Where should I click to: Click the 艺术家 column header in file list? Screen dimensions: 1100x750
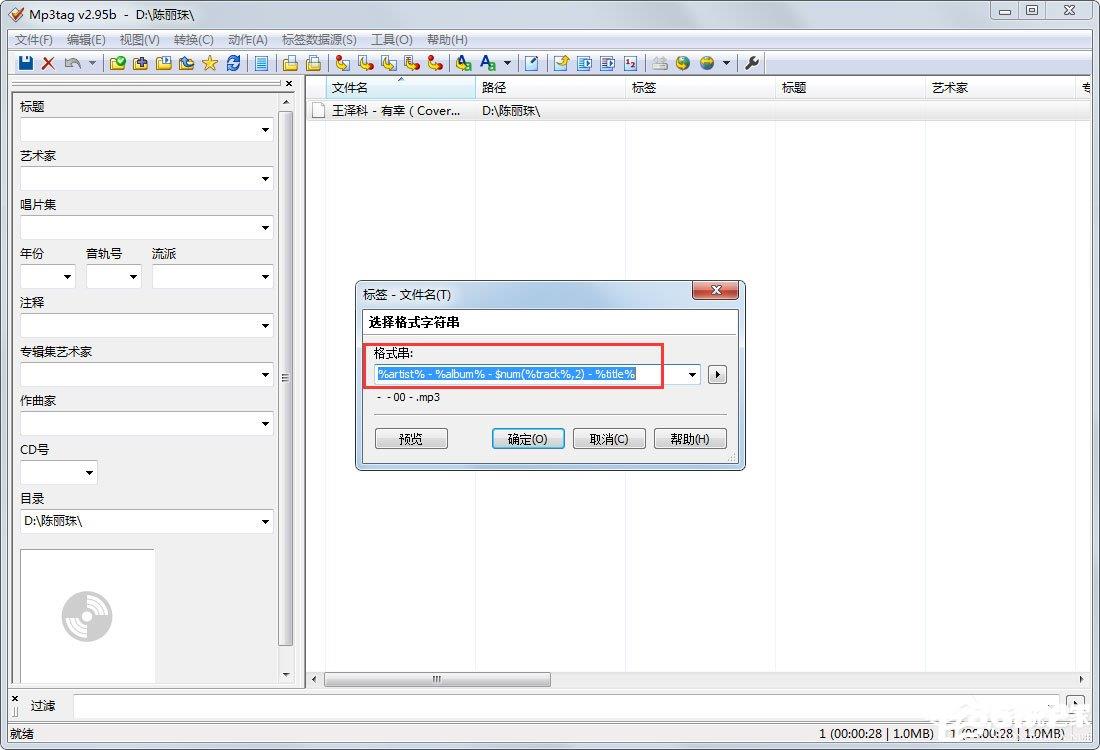[x=1000, y=88]
